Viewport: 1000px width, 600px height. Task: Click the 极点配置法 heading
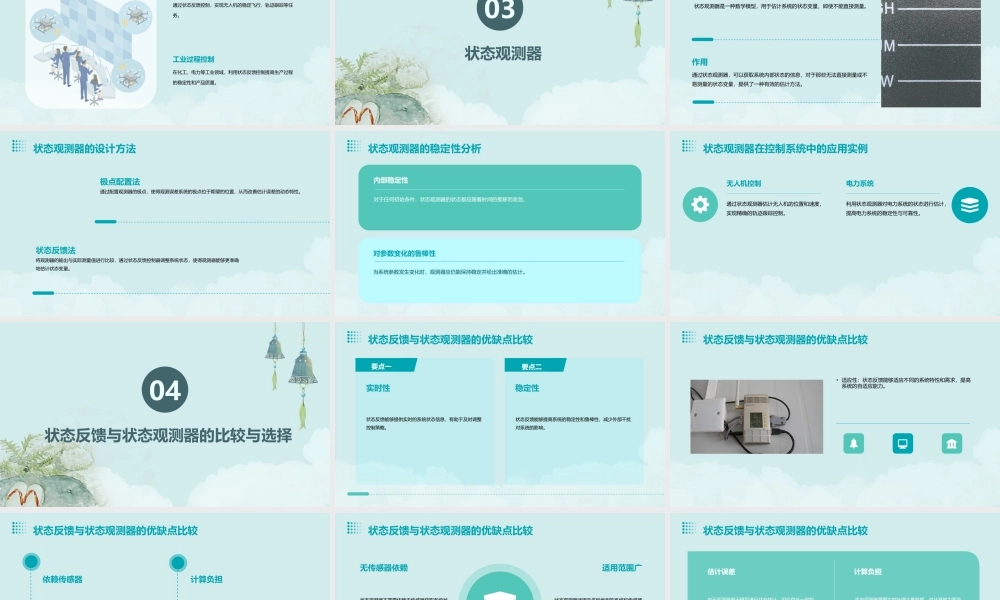pyautogui.click(x=120, y=182)
